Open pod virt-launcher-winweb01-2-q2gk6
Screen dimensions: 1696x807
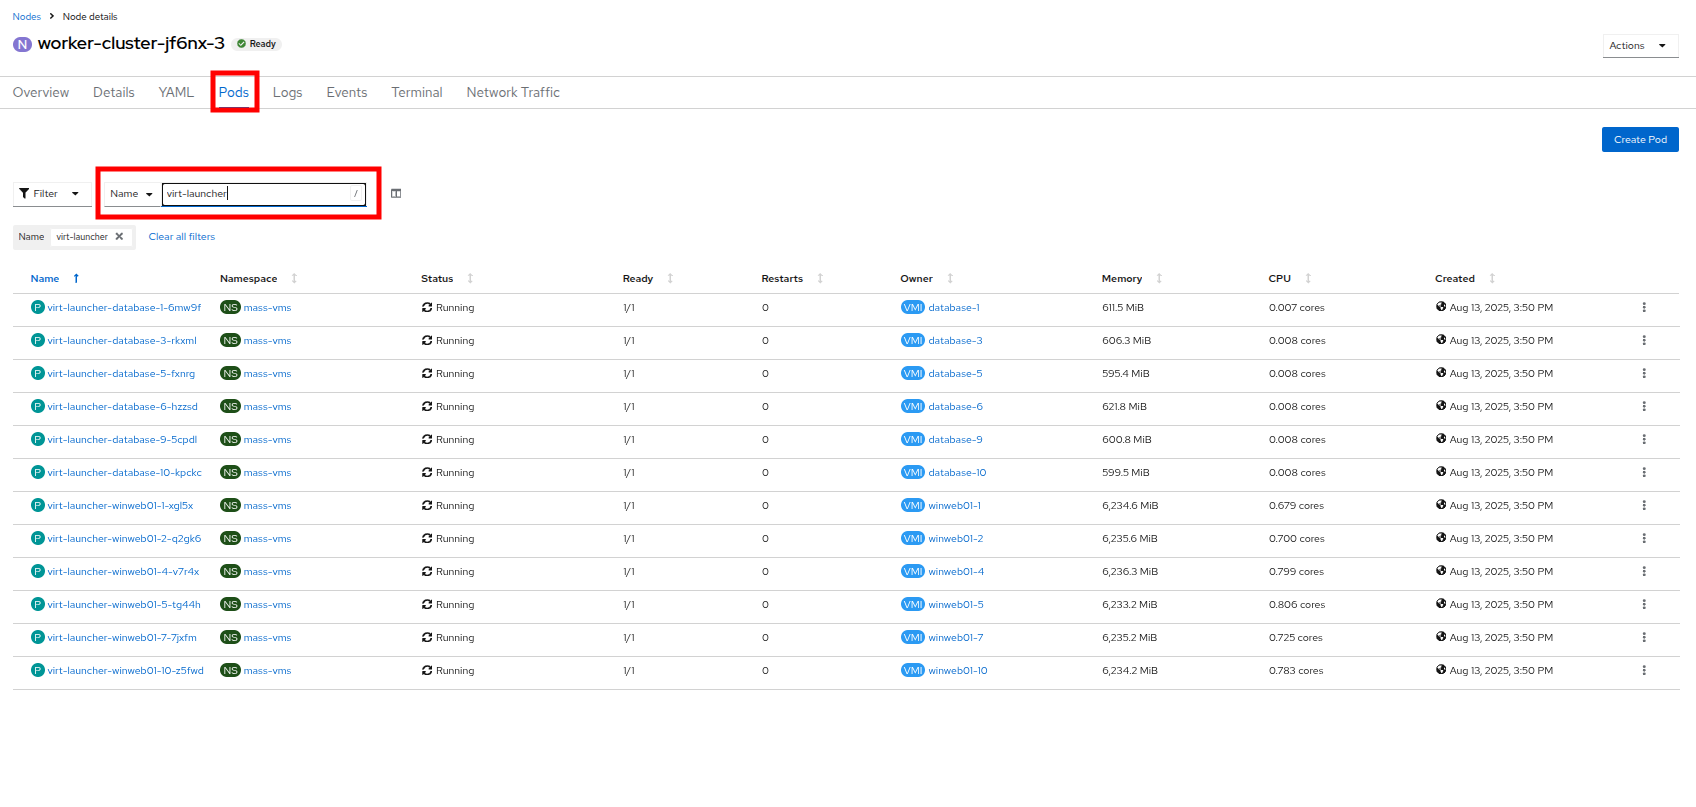pos(124,539)
